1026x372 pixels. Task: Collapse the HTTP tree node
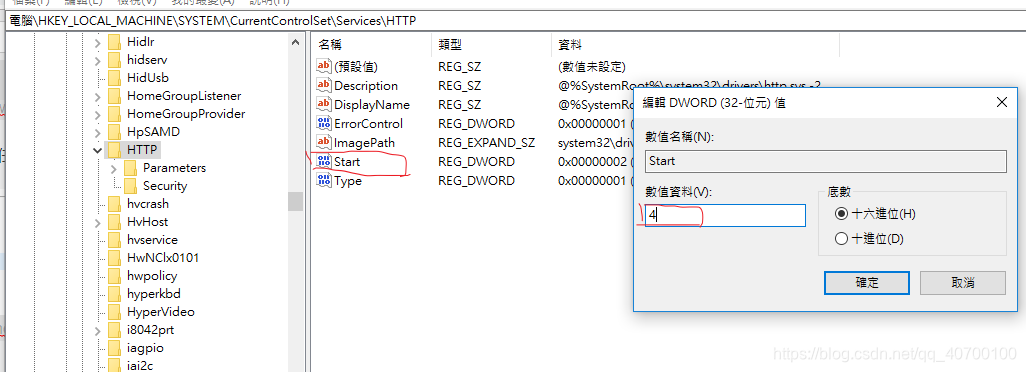(x=97, y=150)
